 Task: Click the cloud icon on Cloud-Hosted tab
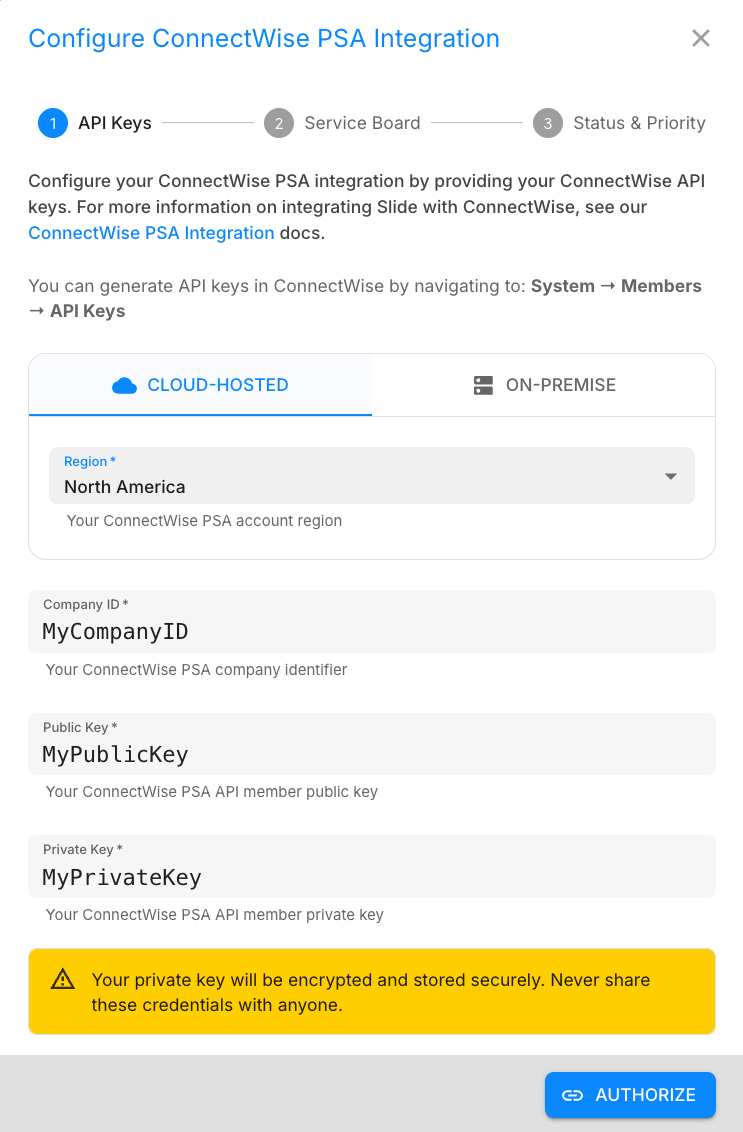coord(124,385)
